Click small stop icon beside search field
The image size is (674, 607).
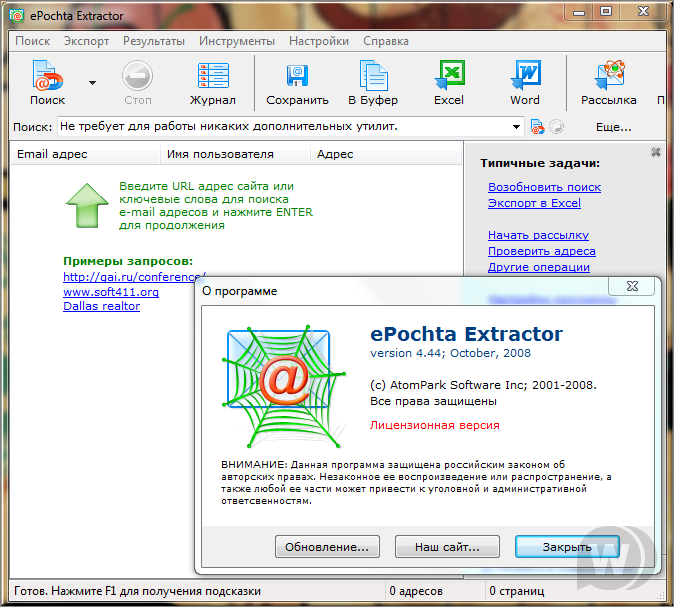[557, 127]
